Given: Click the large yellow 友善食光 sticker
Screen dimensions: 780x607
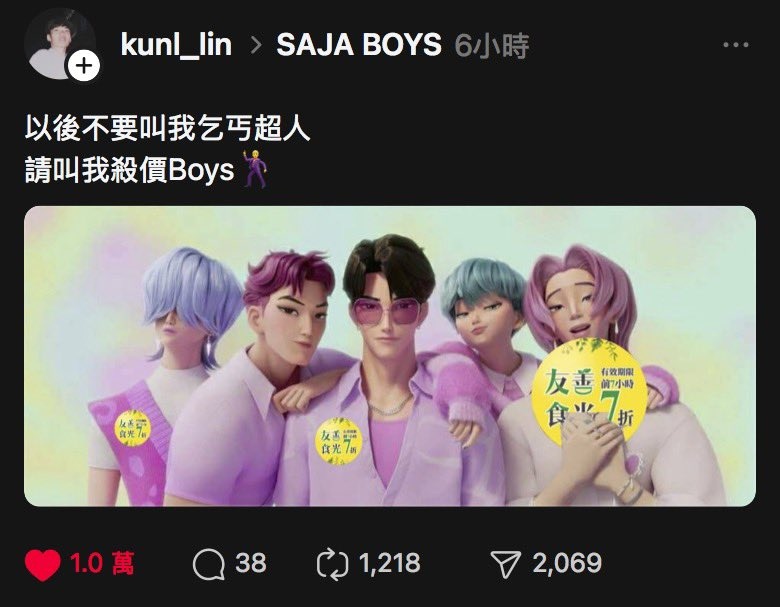Looking at the screenshot, I should pyautogui.click(x=589, y=391).
